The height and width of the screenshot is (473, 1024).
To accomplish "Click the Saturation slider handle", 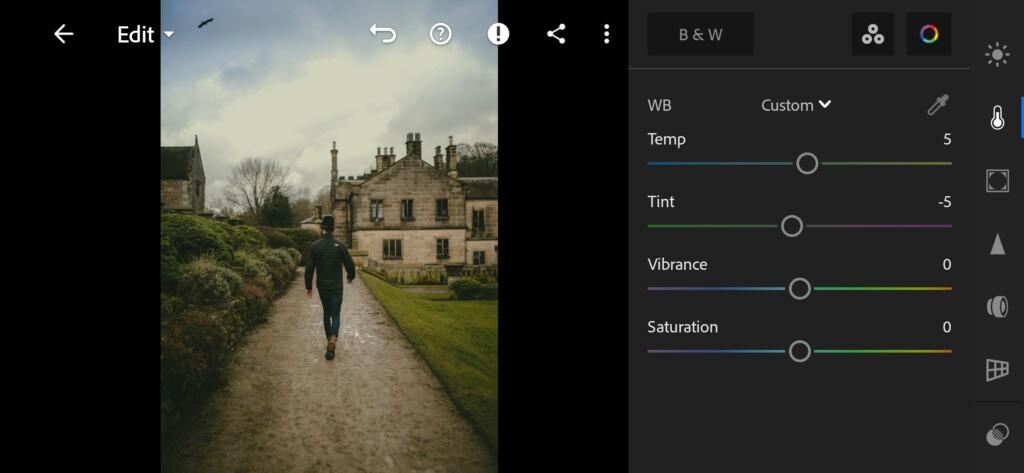I will (x=799, y=351).
